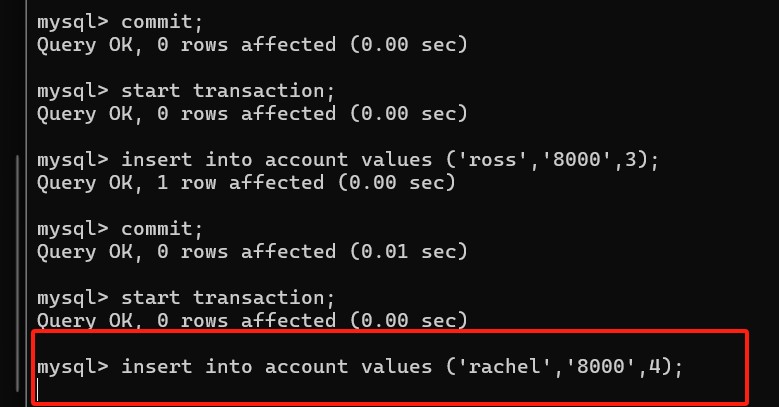Click the upper 'start transaction;' command

(x=228, y=91)
